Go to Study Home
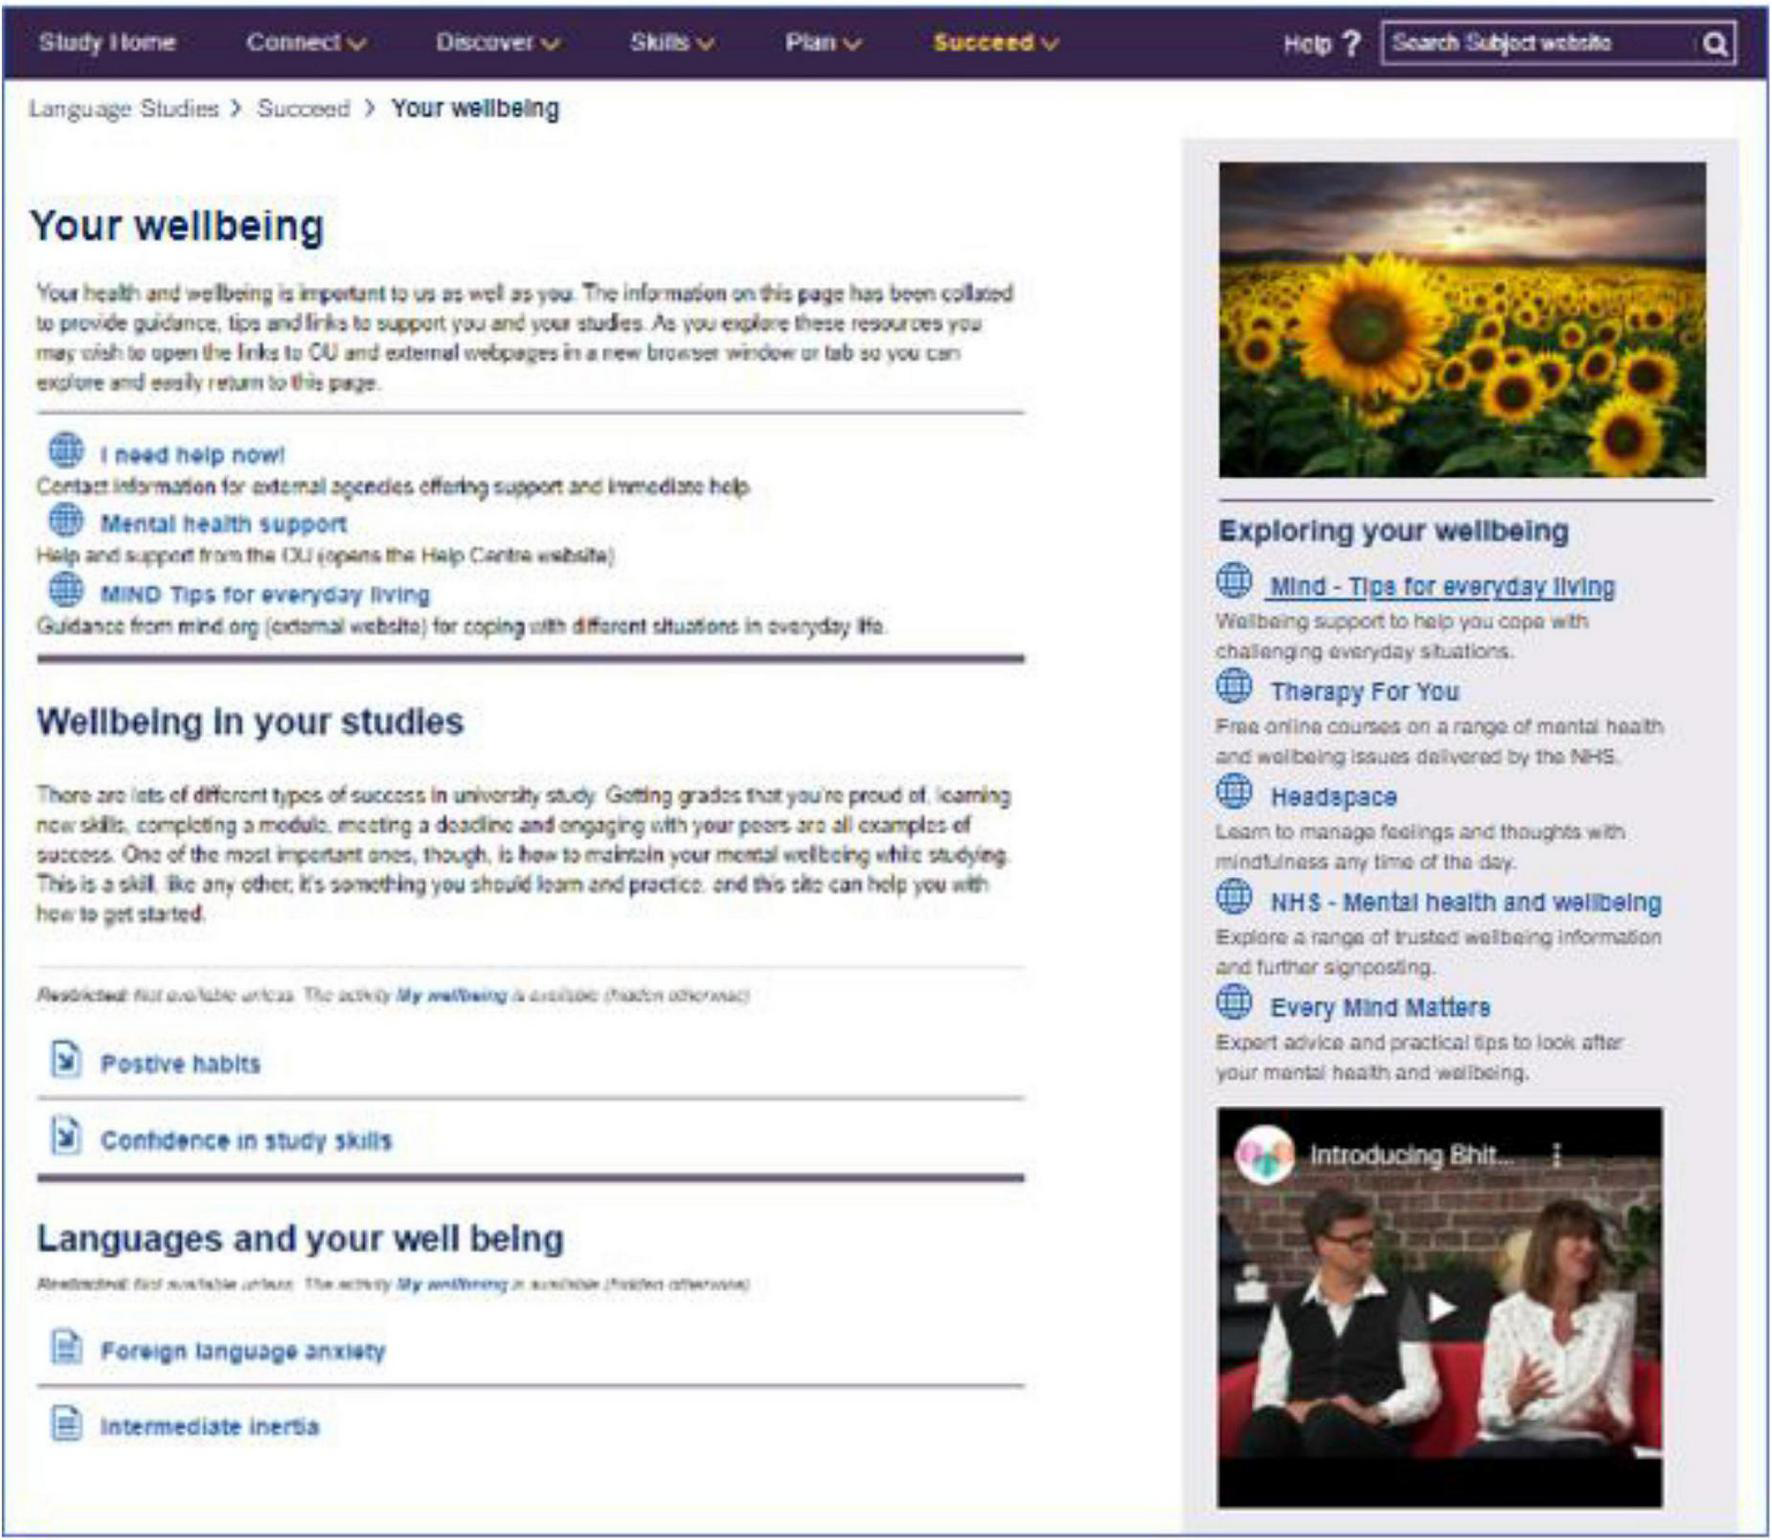 pyautogui.click(x=107, y=43)
